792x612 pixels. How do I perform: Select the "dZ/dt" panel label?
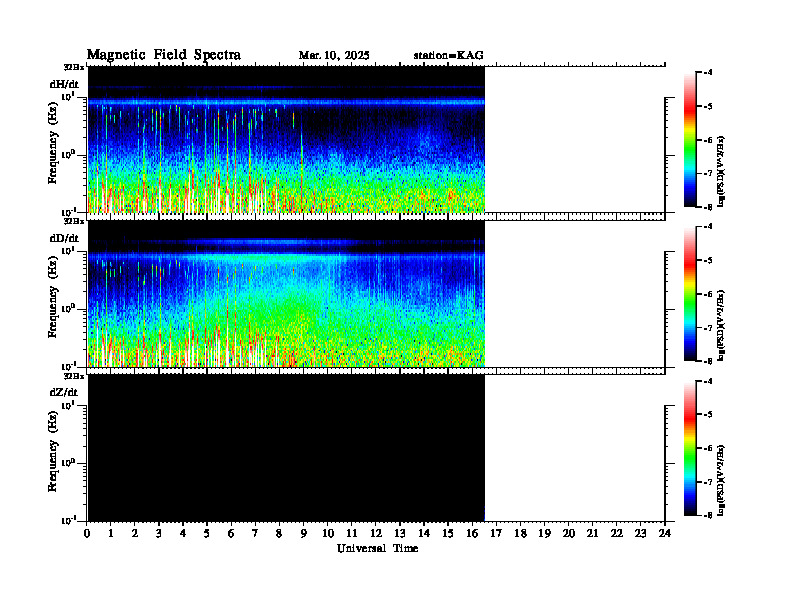pos(64,392)
